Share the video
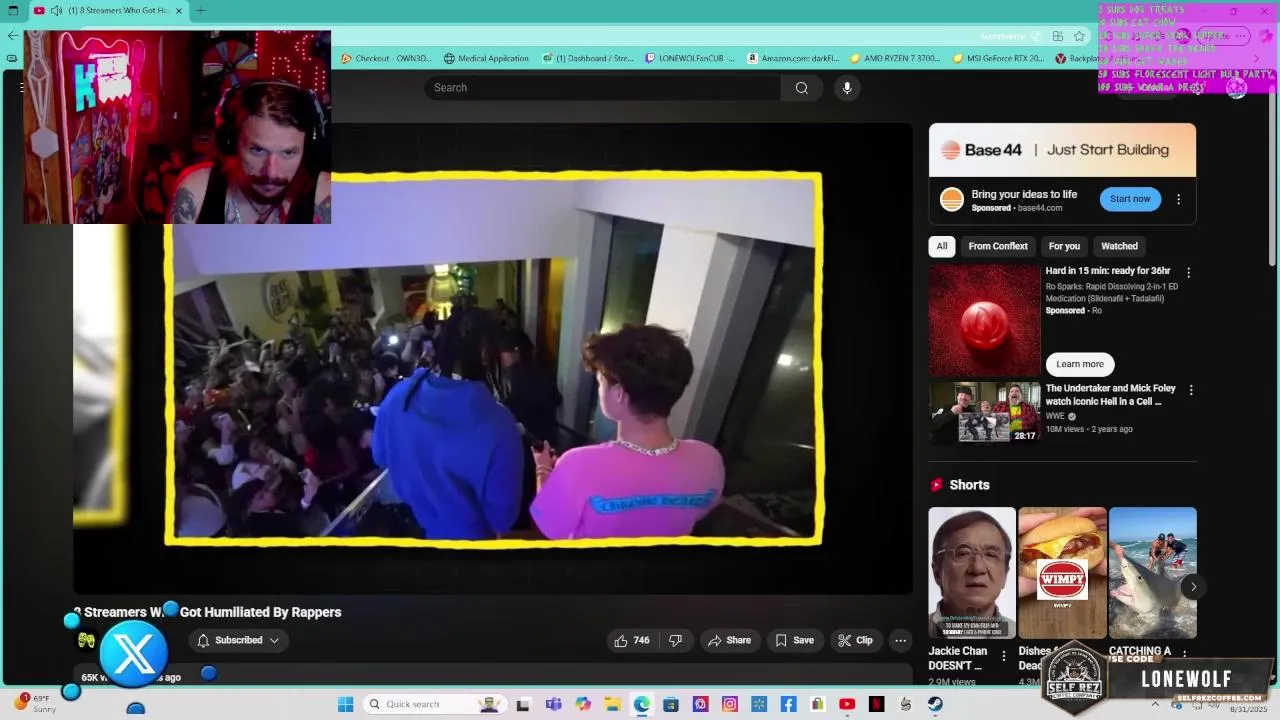Viewport: 1280px width, 720px height. [x=729, y=640]
